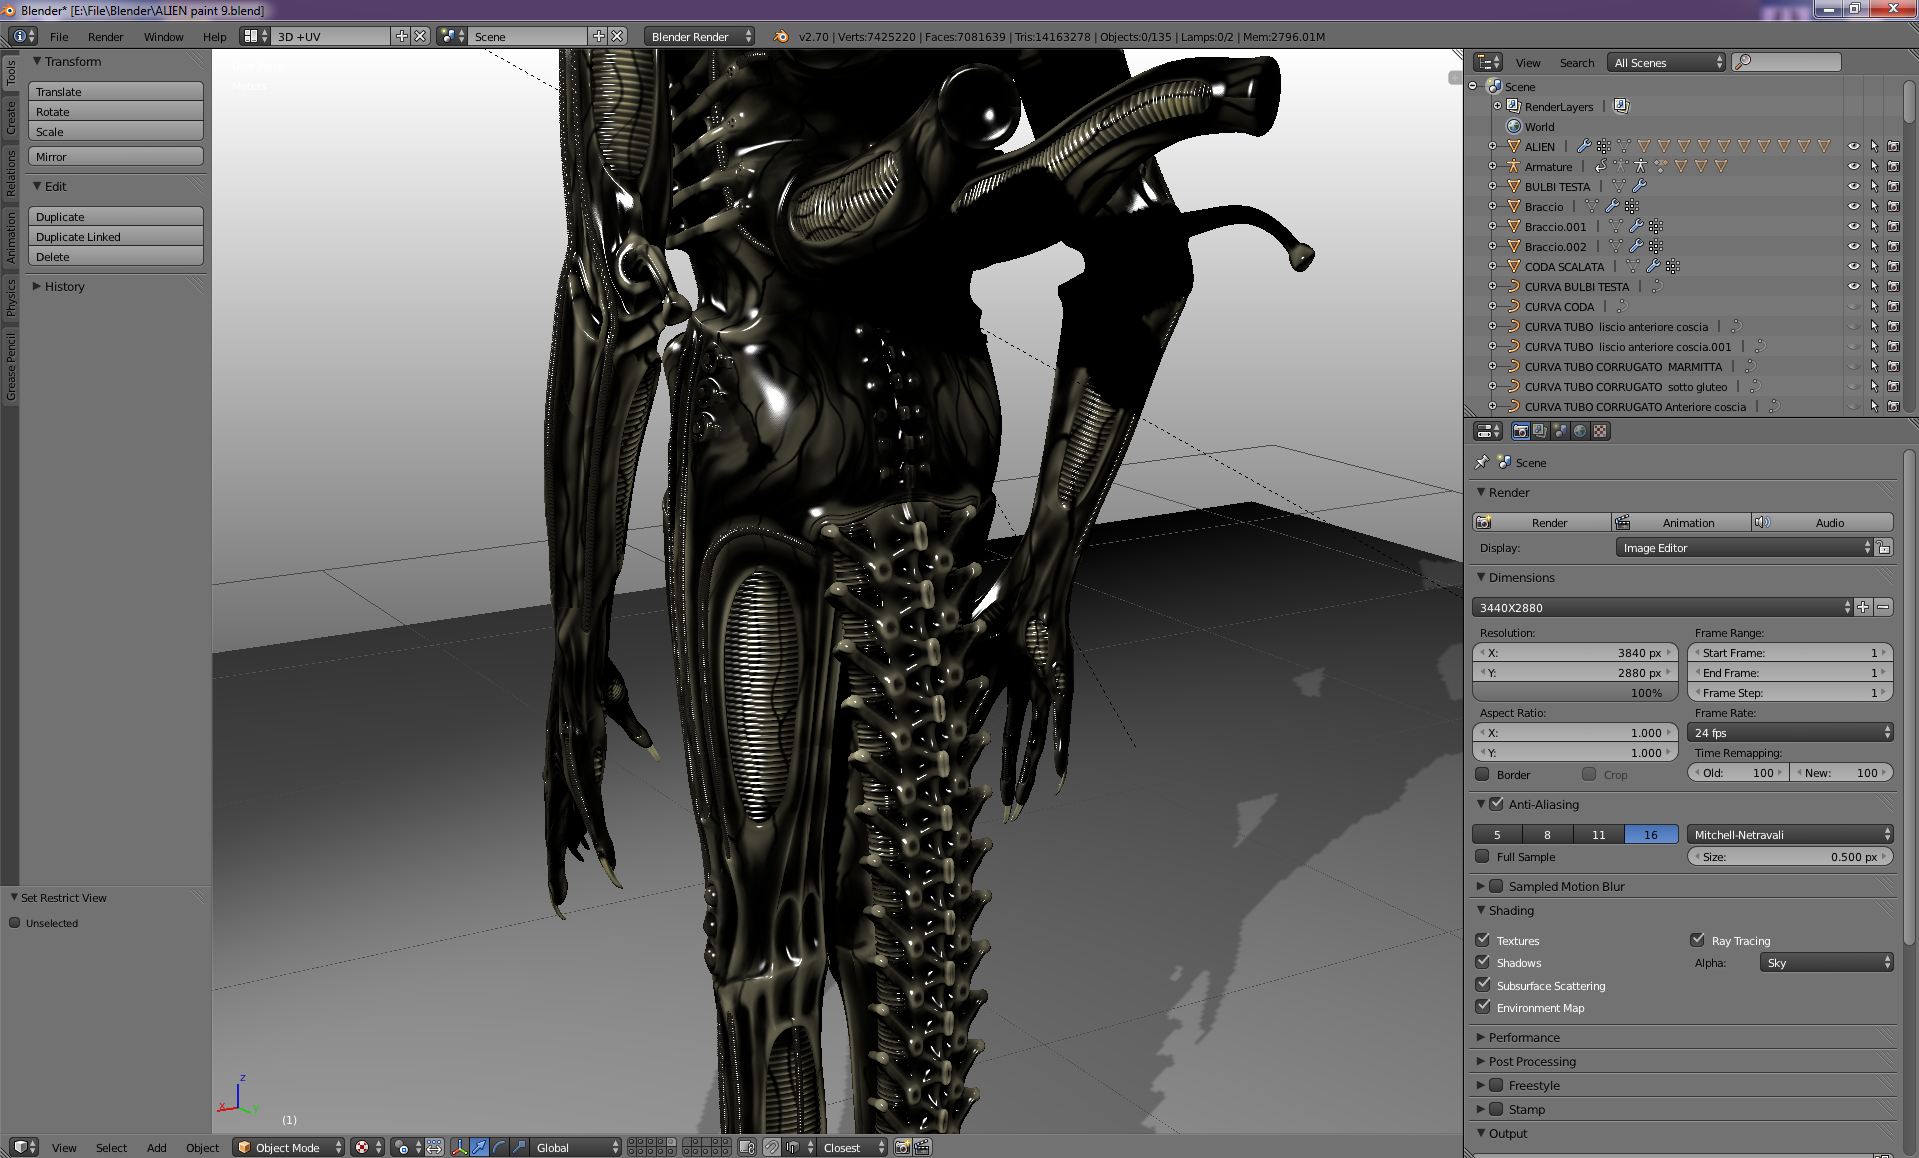Click the Duplicate Linked button
This screenshot has width=1919, height=1158.
click(116, 236)
